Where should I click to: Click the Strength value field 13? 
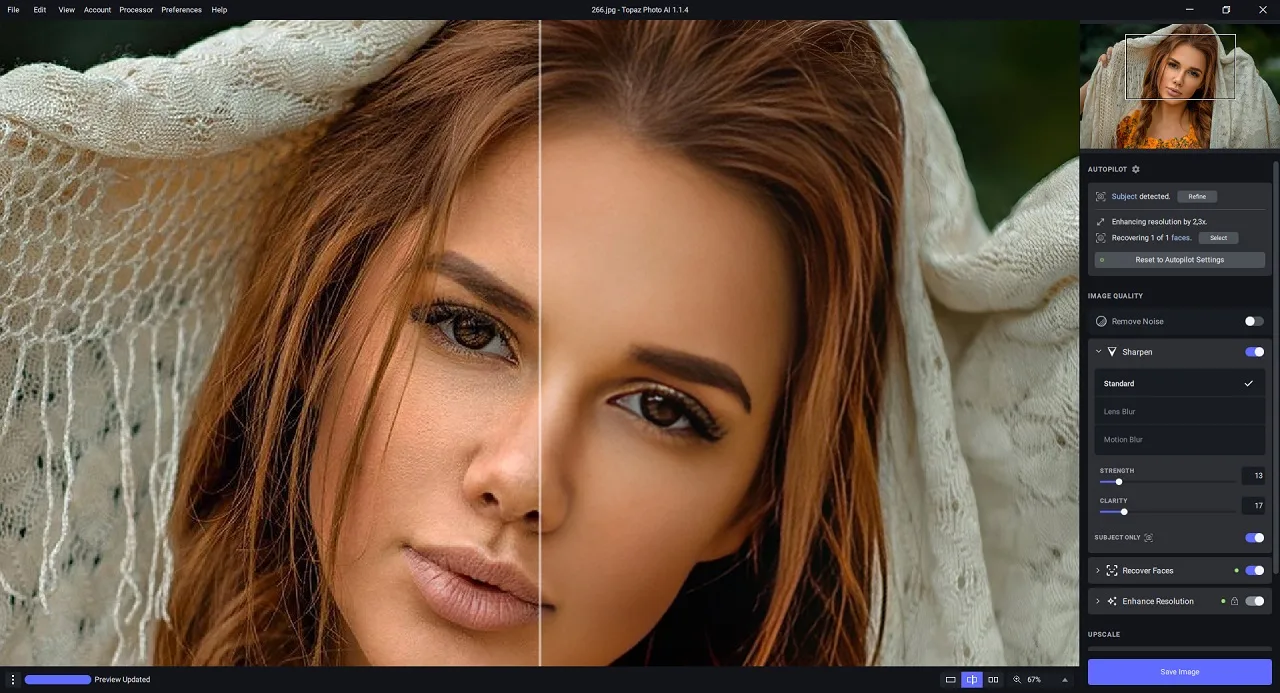[1254, 476]
